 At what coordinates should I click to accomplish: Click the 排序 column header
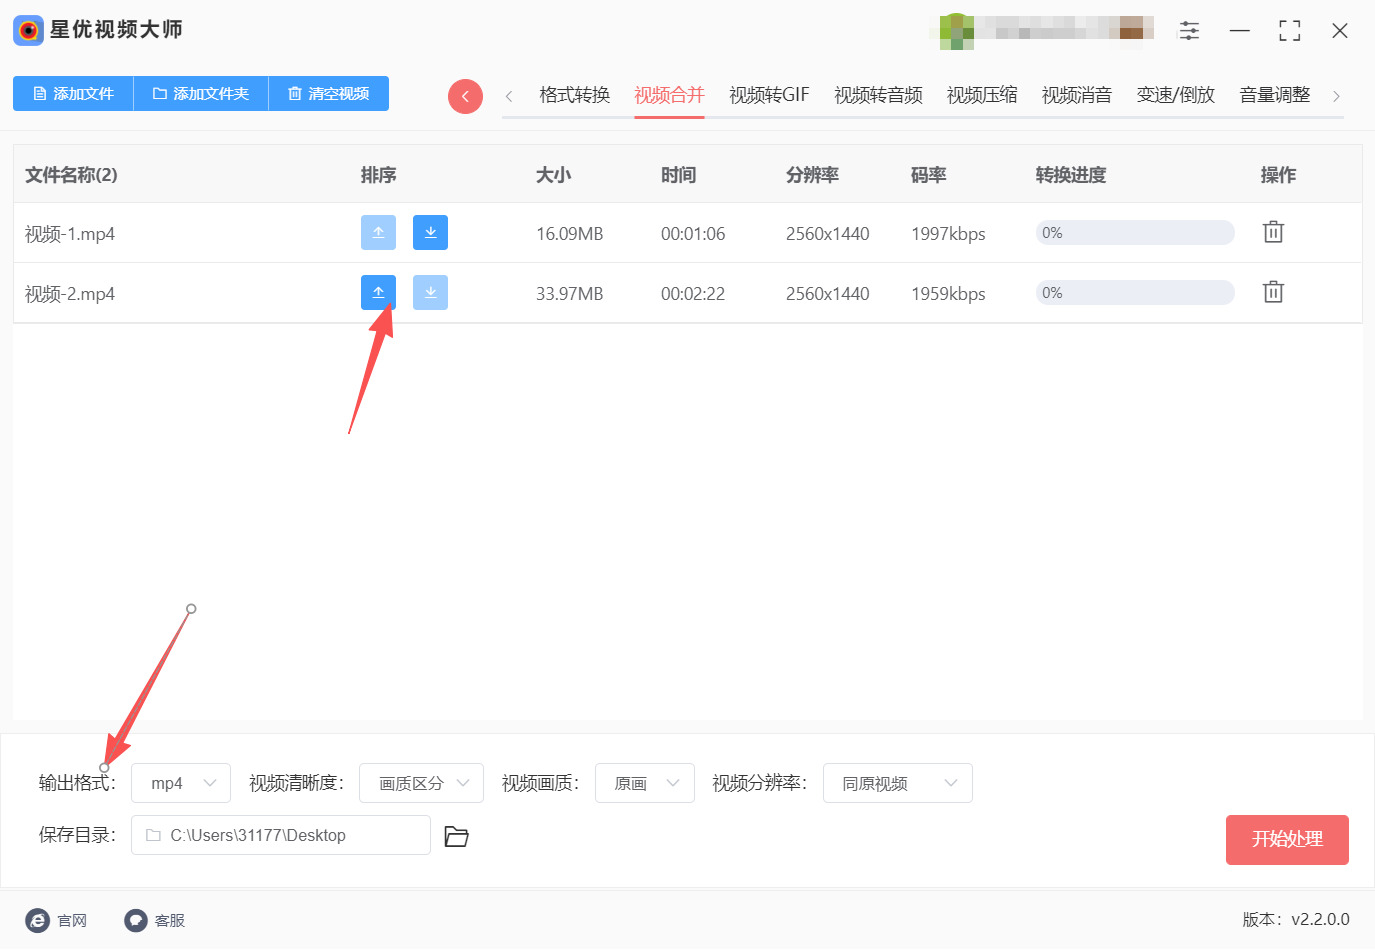(x=379, y=175)
